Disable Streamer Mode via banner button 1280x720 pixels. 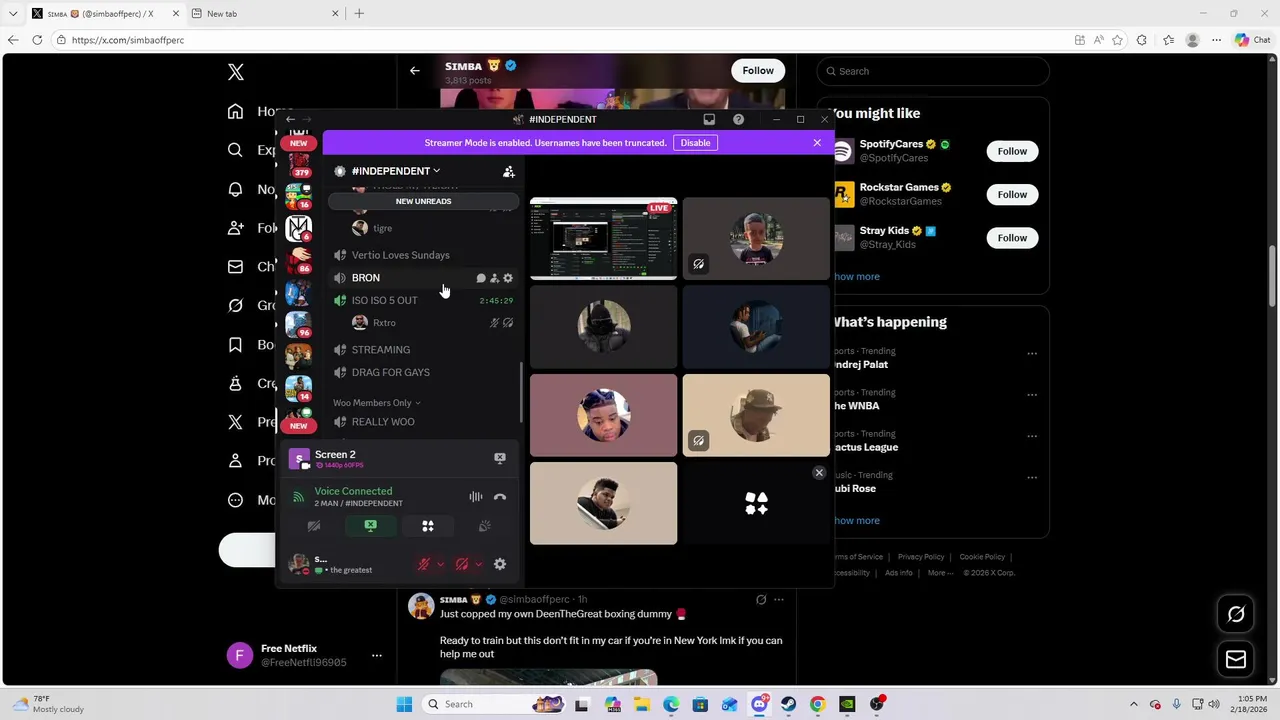pyautogui.click(x=695, y=143)
